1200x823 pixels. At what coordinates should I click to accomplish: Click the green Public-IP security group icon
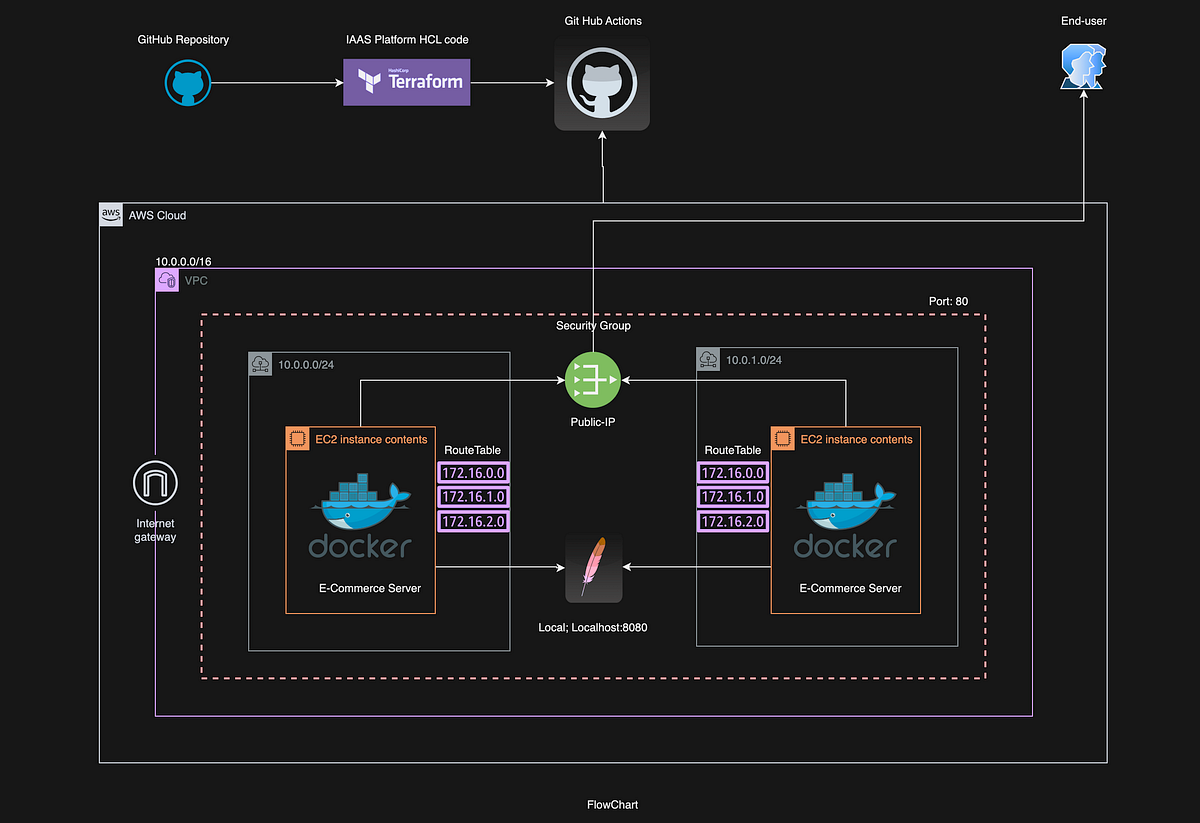[592, 380]
